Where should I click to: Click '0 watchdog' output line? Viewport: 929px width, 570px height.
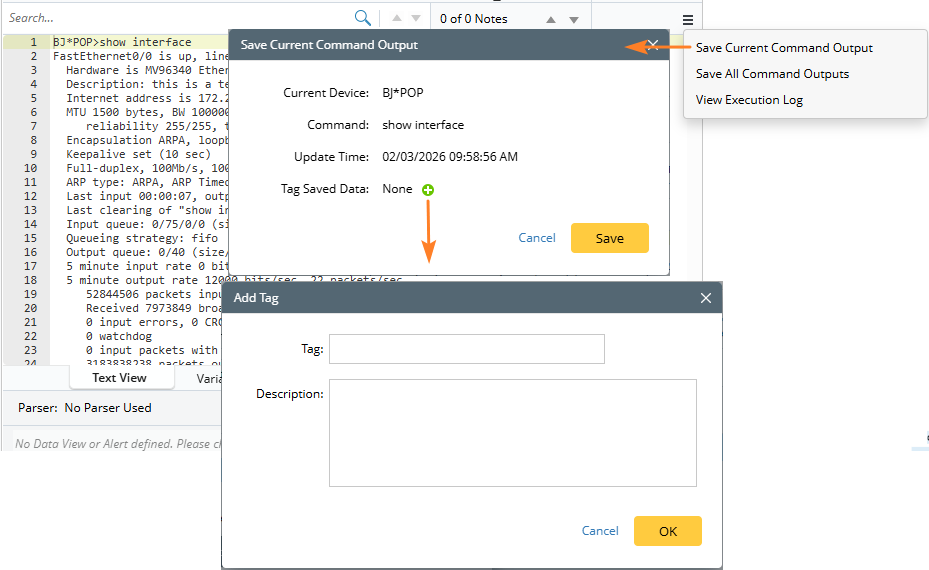[x=118, y=336]
